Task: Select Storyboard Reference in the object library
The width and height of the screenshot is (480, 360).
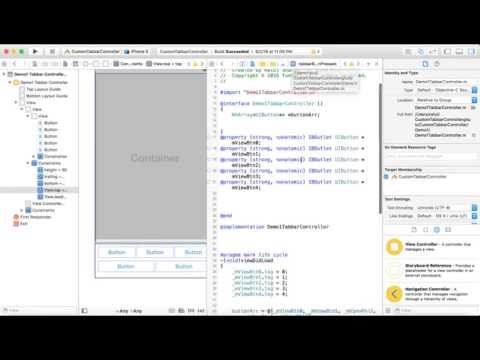Action: coord(431,270)
